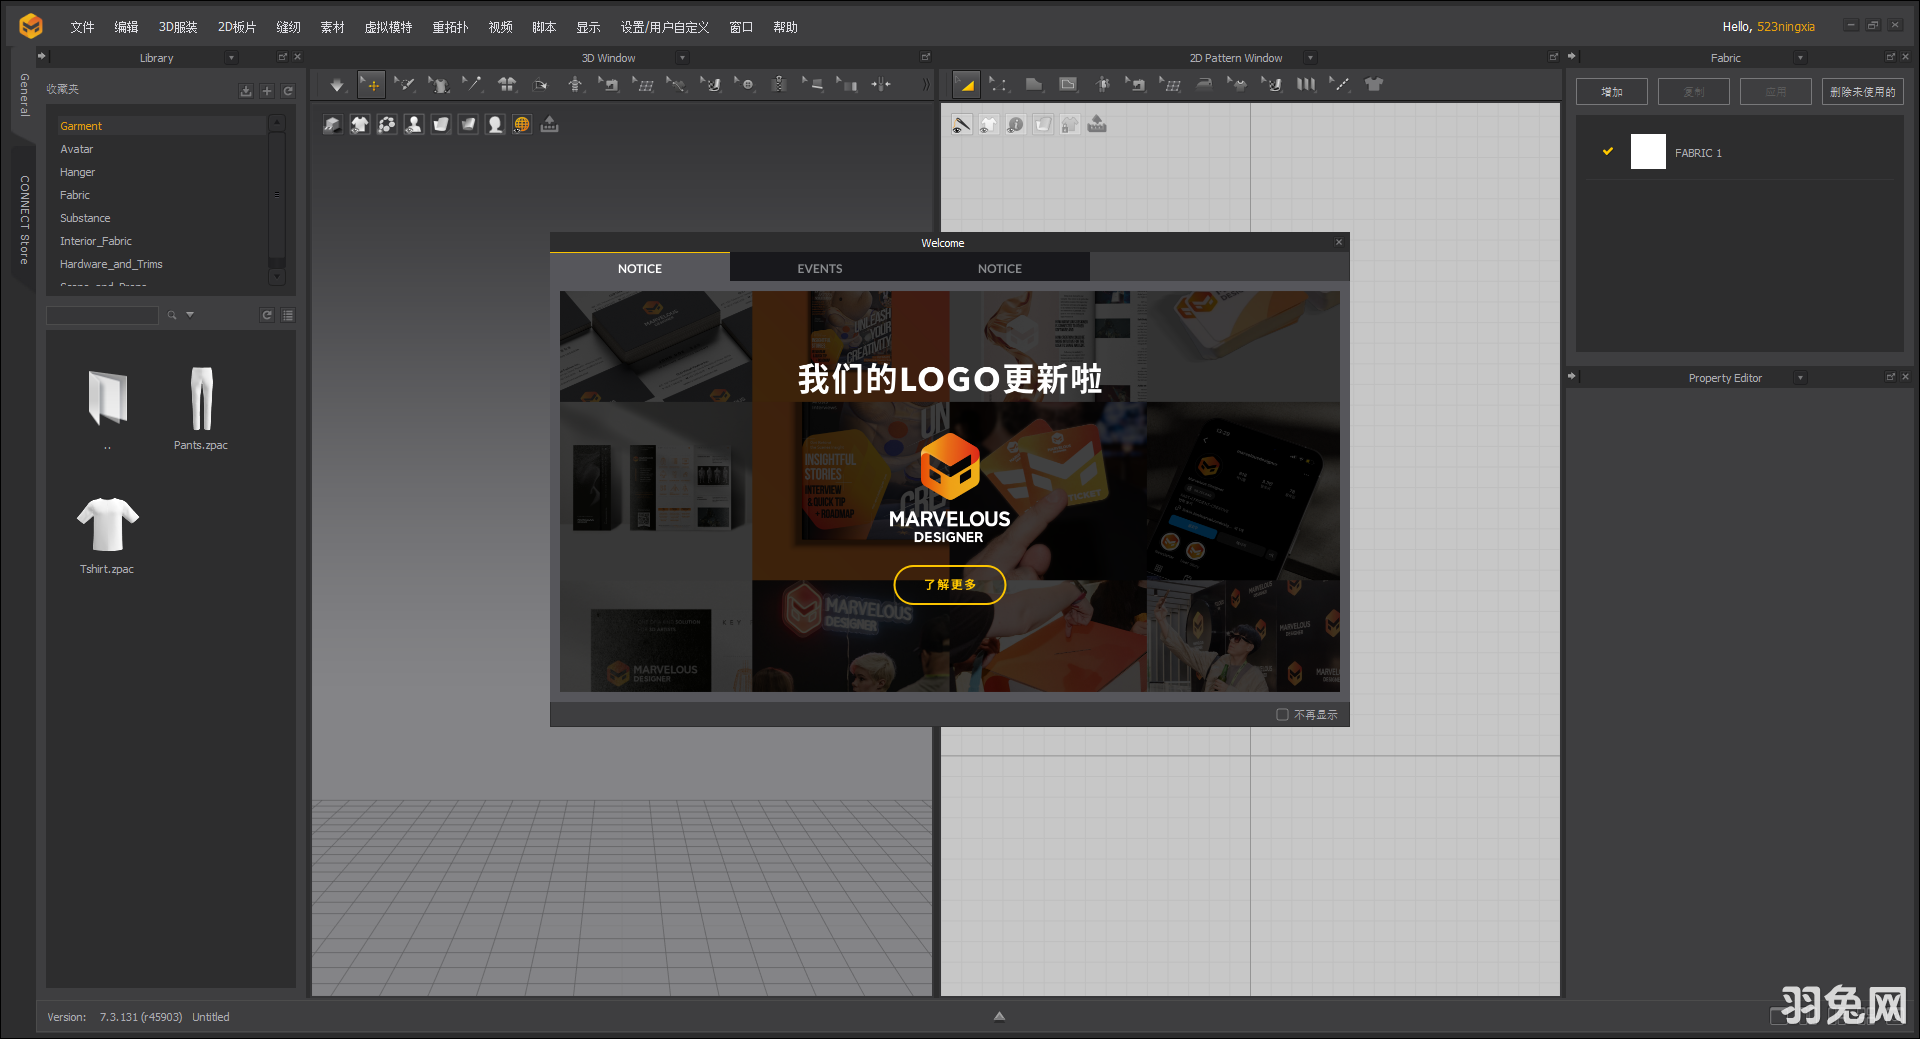Switch to the EVENTS tab
1920x1039 pixels.
coord(819,268)
